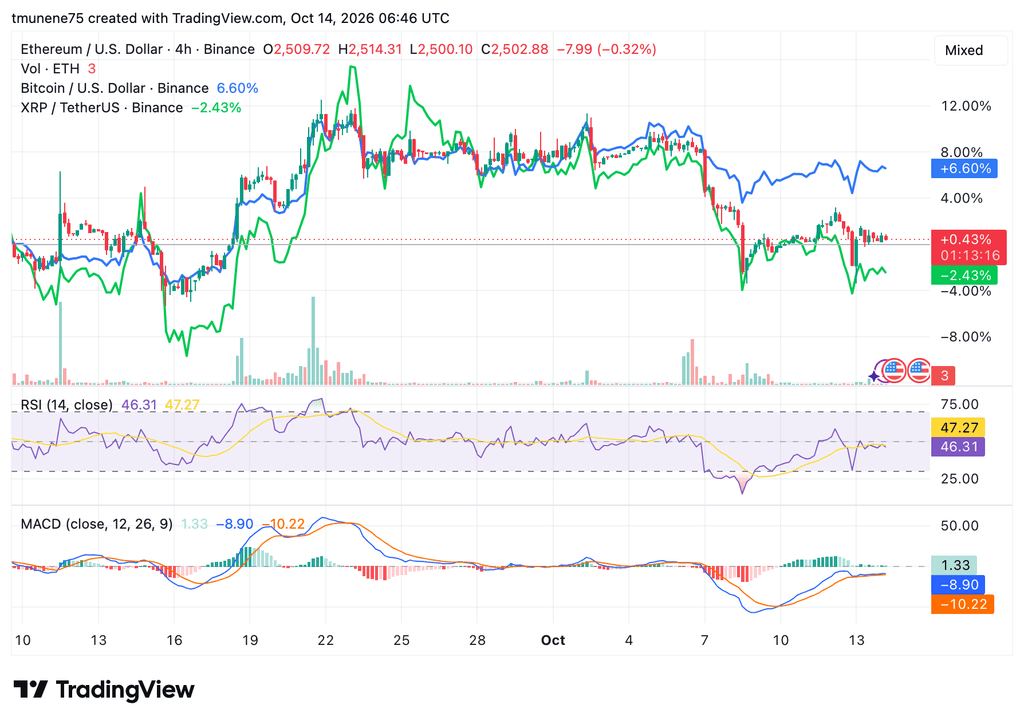The height and width of the screenshot is (724, 1024).
Task: Click the MACD (close, 12, 26, 9) legend
Action: coord(97,524)
